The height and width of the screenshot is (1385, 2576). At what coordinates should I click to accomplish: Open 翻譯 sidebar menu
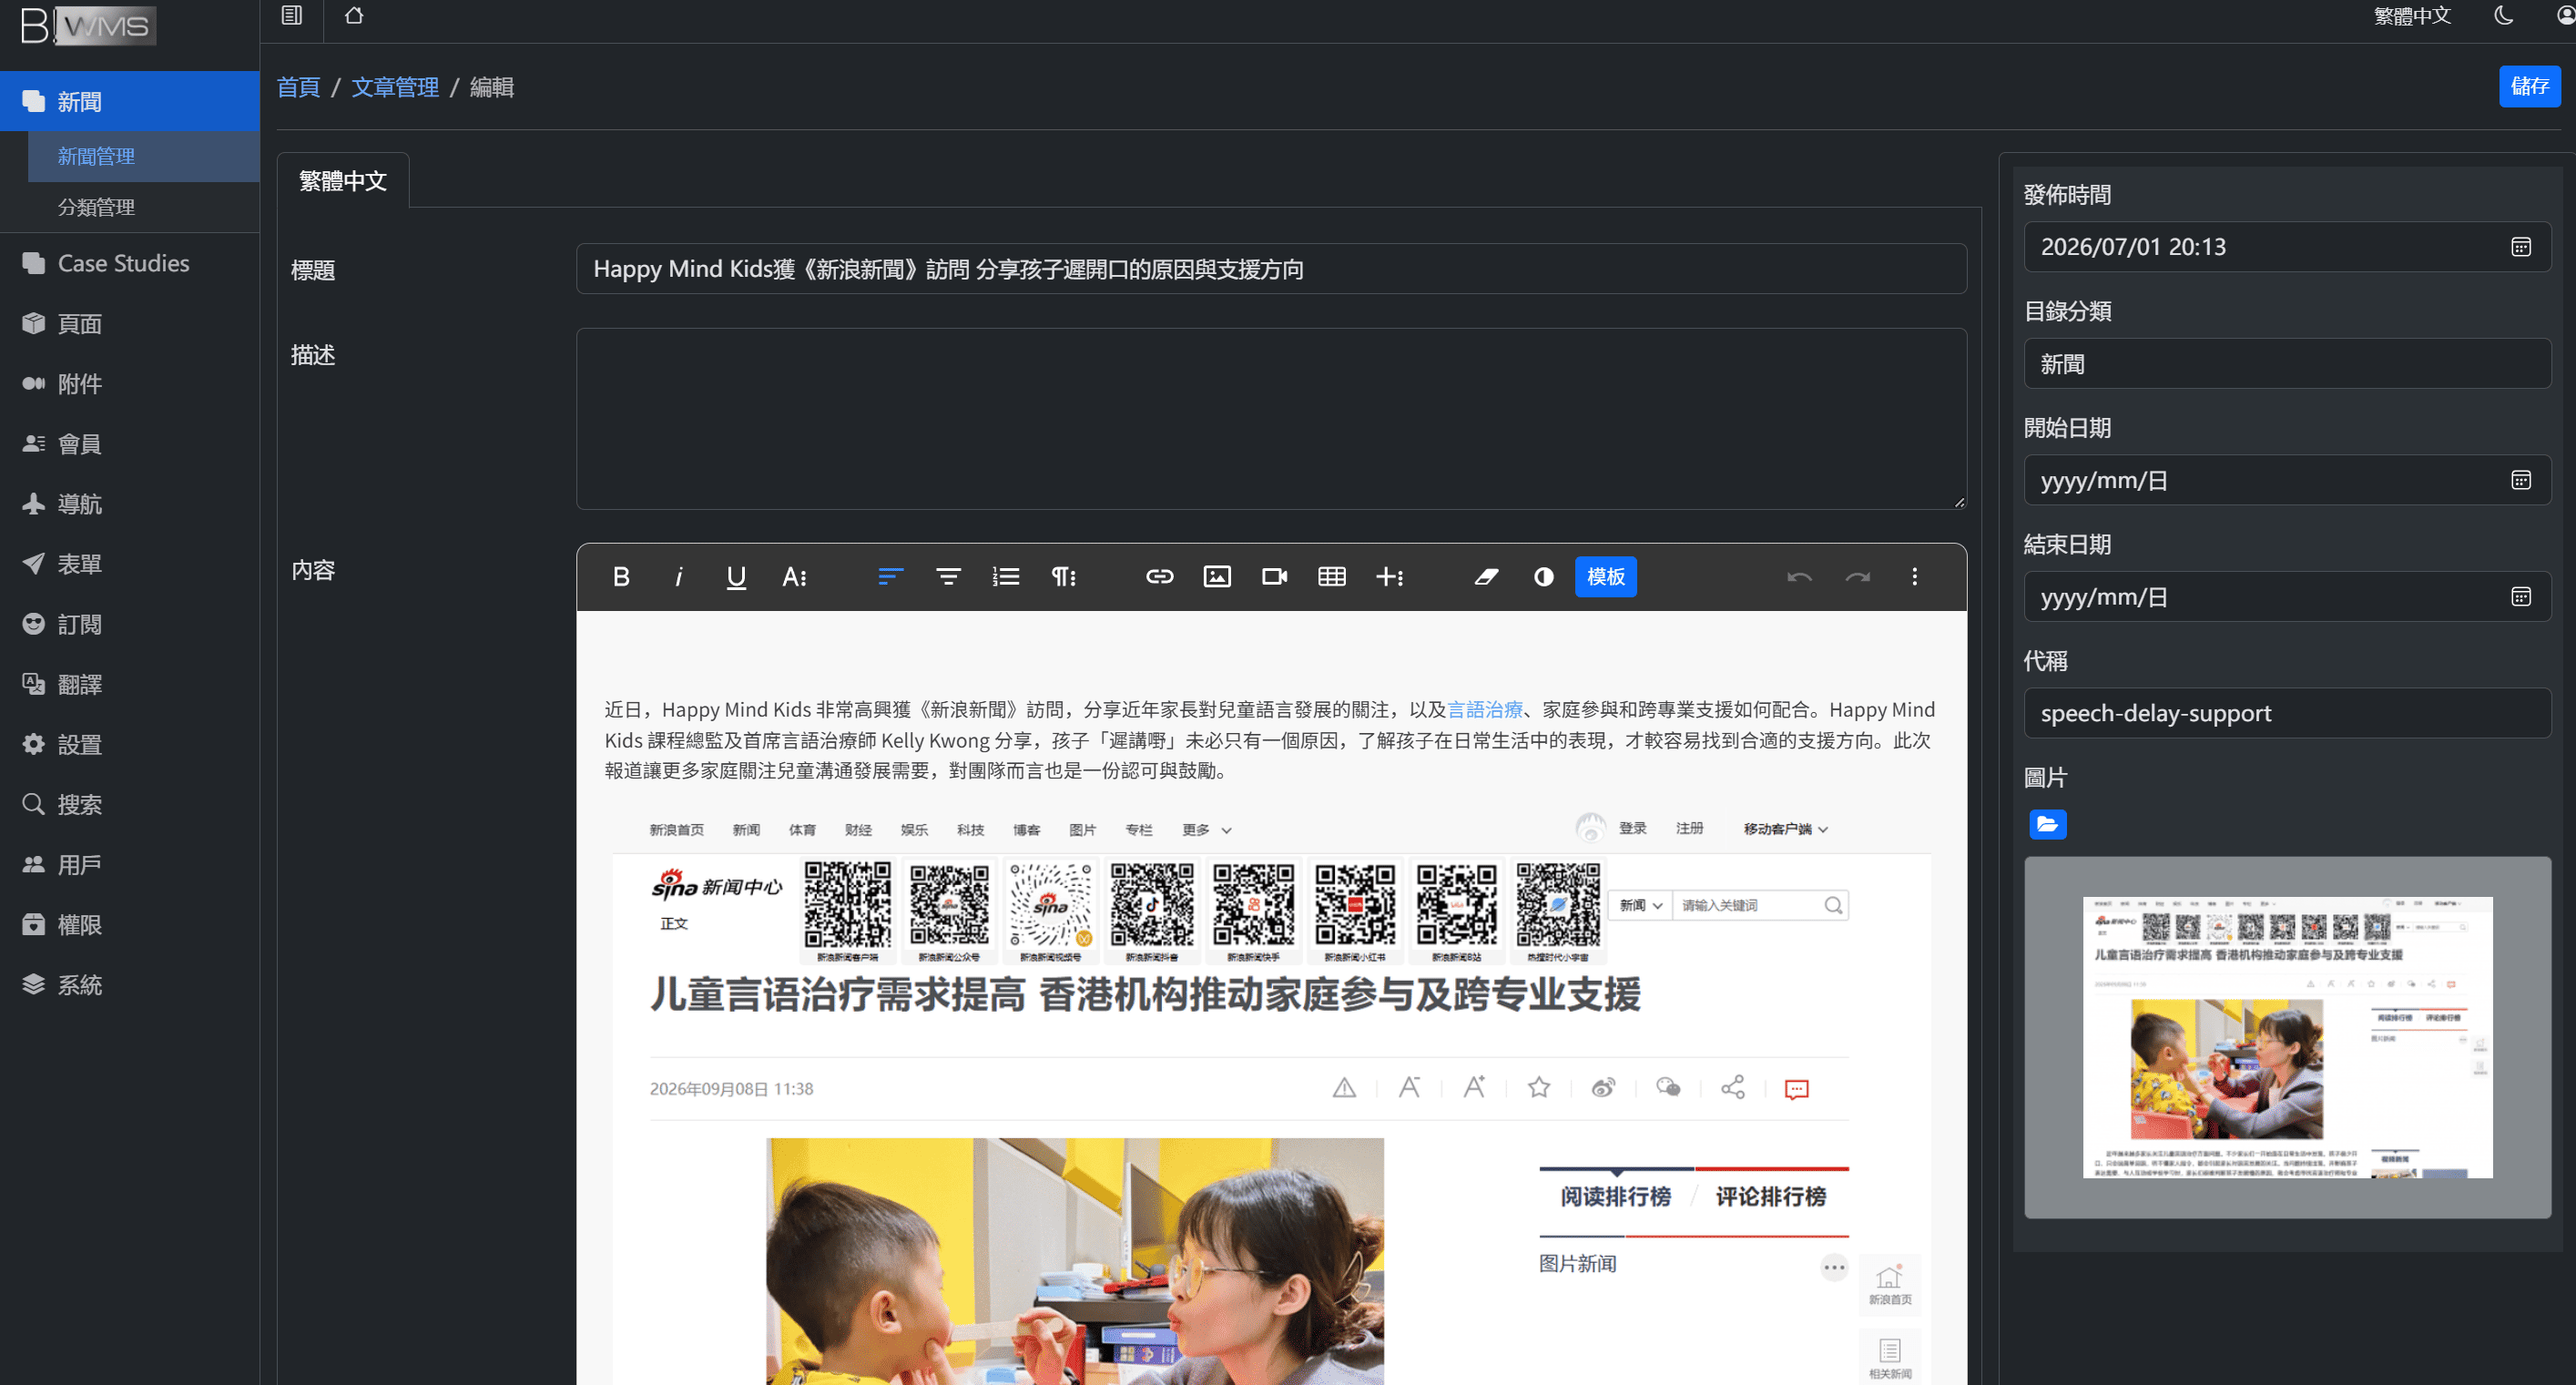(130, 684)
